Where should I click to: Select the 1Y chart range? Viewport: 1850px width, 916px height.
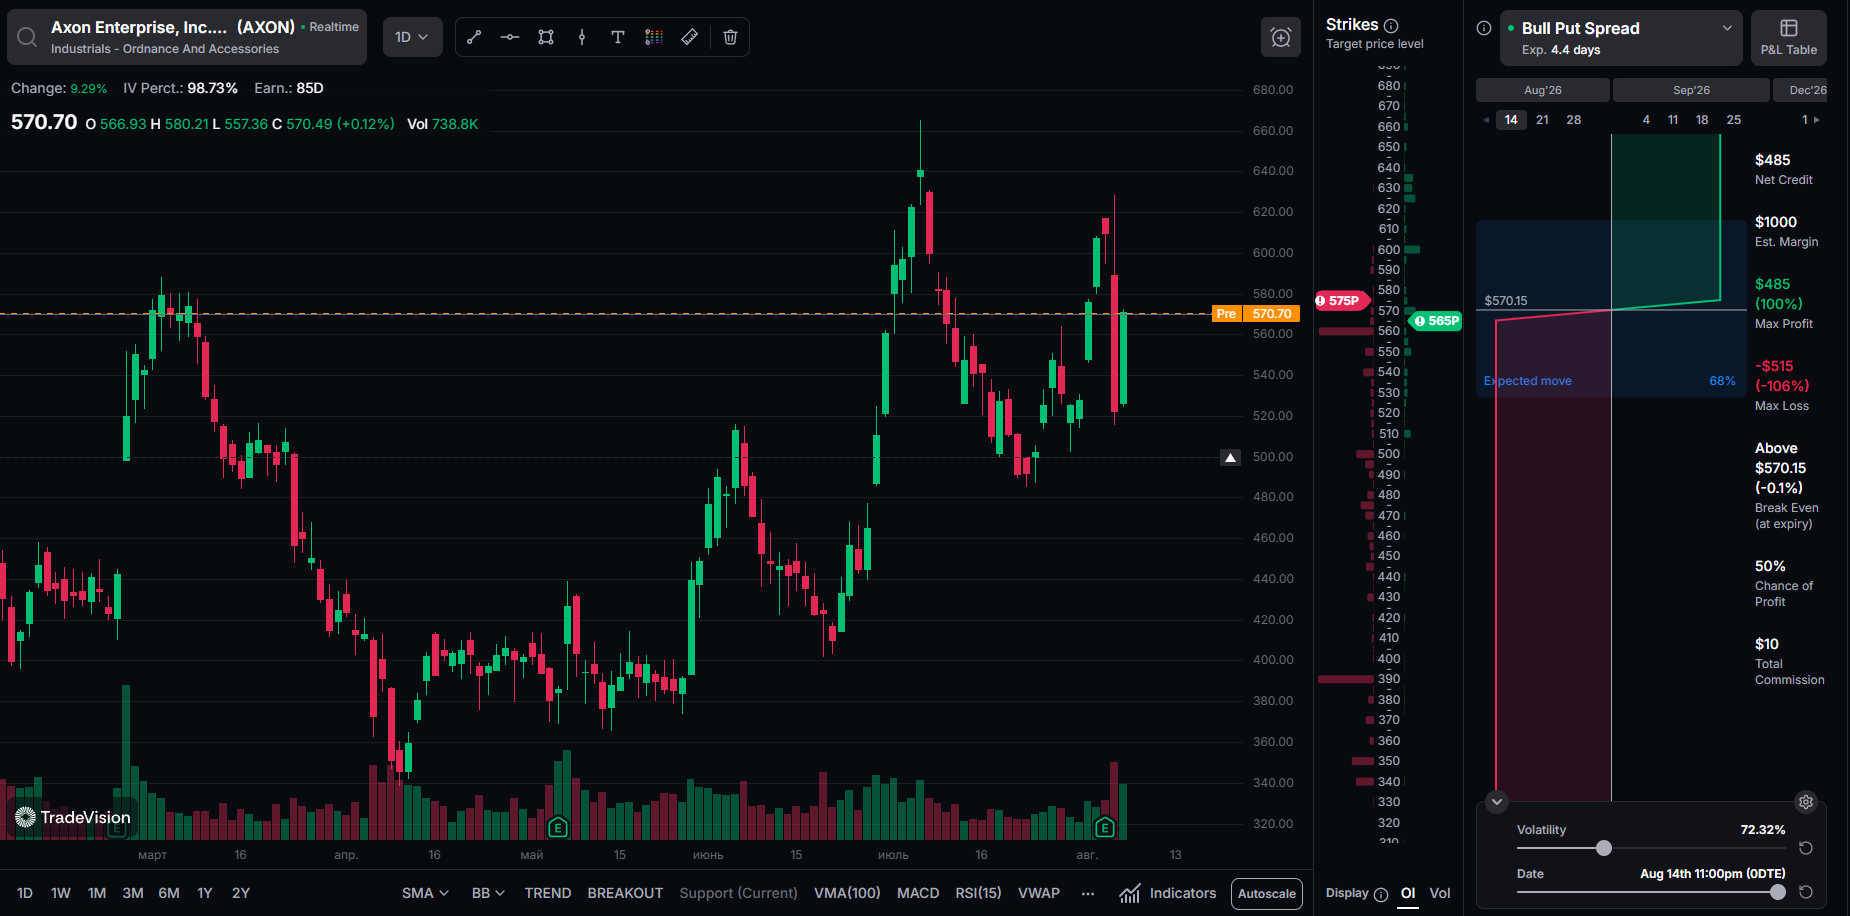pyautogui.click(x=205, y=893)
